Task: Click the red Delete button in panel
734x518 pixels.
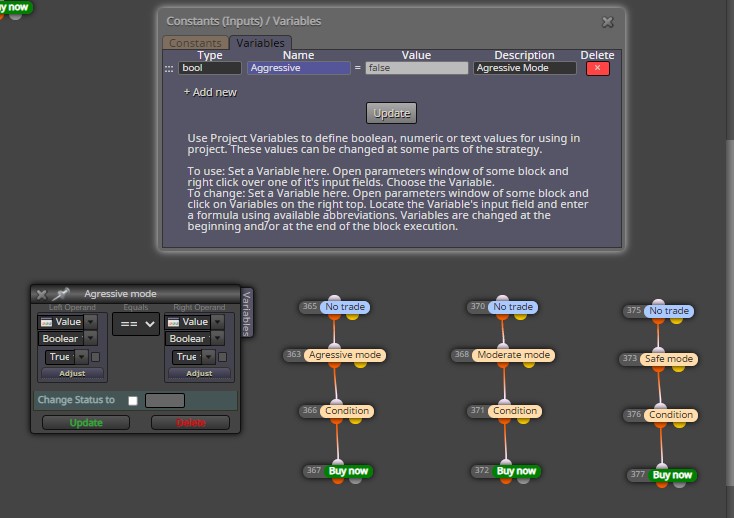Action: point(191,423)
